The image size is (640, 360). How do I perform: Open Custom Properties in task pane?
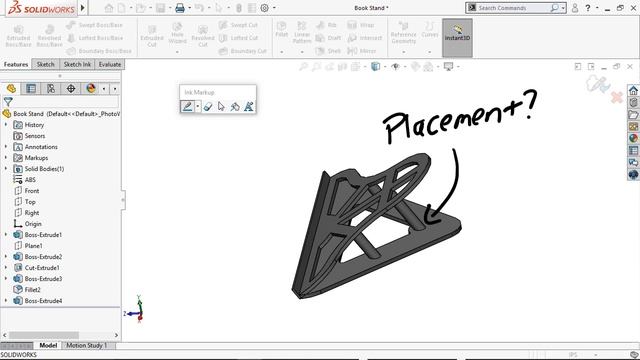633,151
